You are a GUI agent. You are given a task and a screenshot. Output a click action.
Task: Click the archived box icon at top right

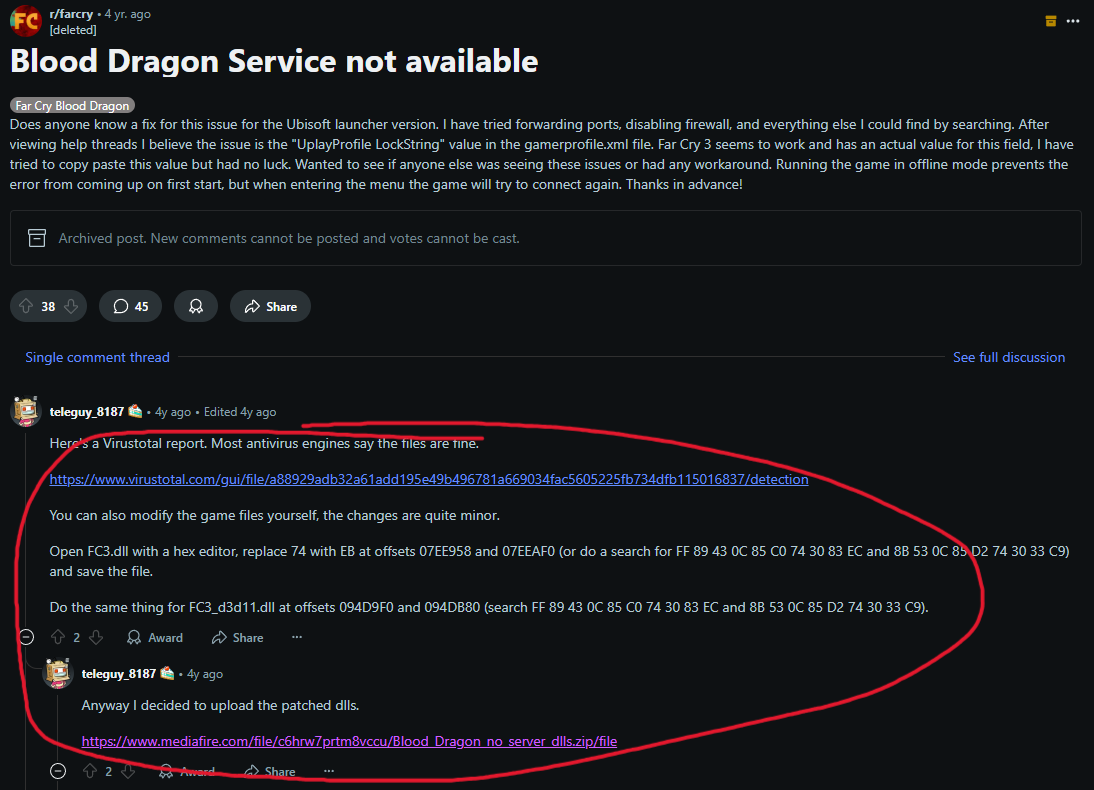1050,21
